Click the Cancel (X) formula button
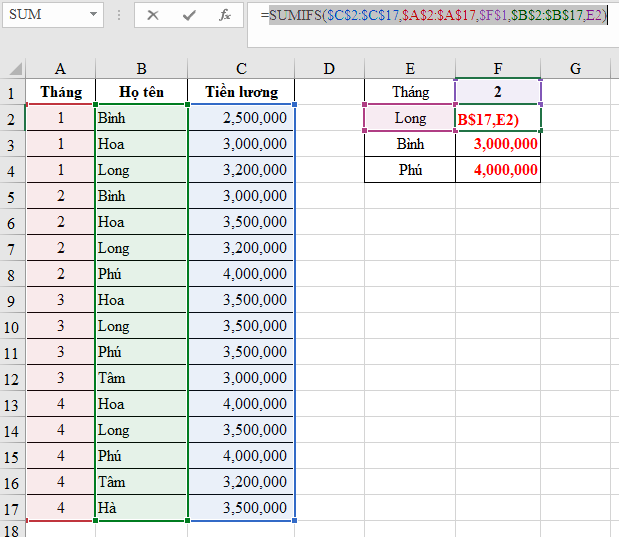 [x=152, y=15]
